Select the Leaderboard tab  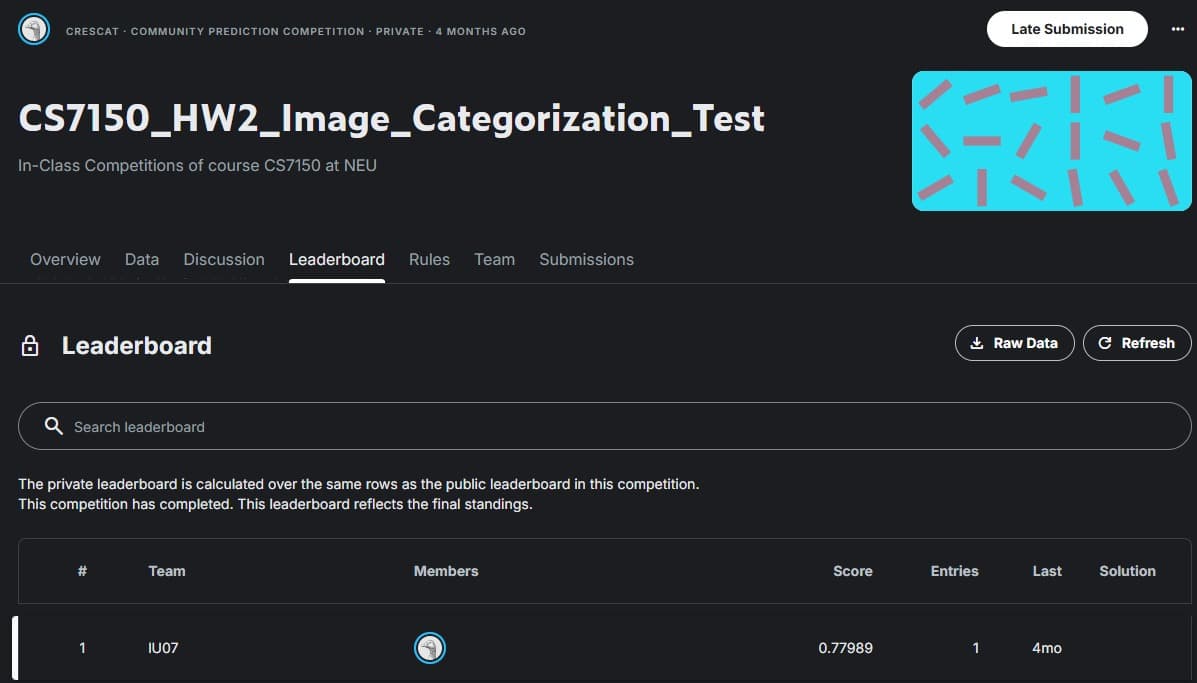(x=337, y=259)
